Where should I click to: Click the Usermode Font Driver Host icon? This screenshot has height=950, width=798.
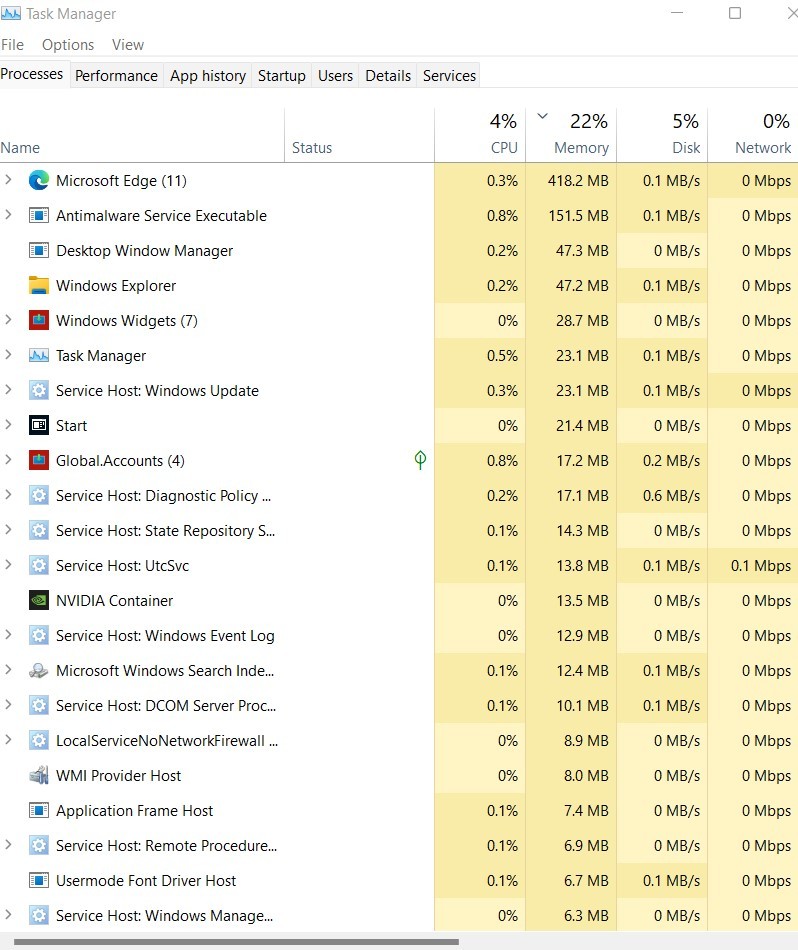pos(39,880)
